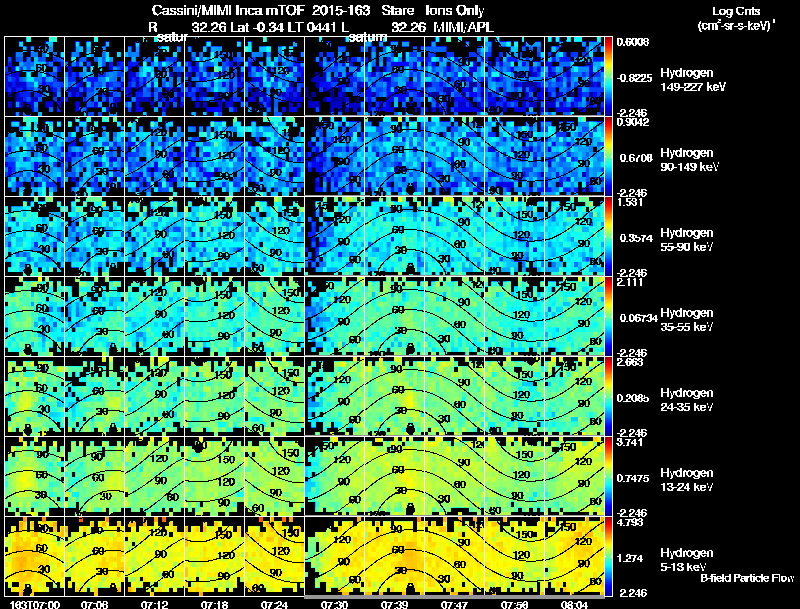Screen dimensions: 800x609
Task: Click the '07:12' time axis label
Action: tap(154, 604)
